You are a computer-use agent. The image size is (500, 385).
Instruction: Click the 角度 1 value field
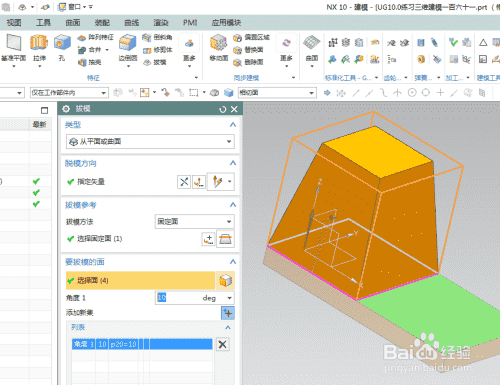point(178,298)
